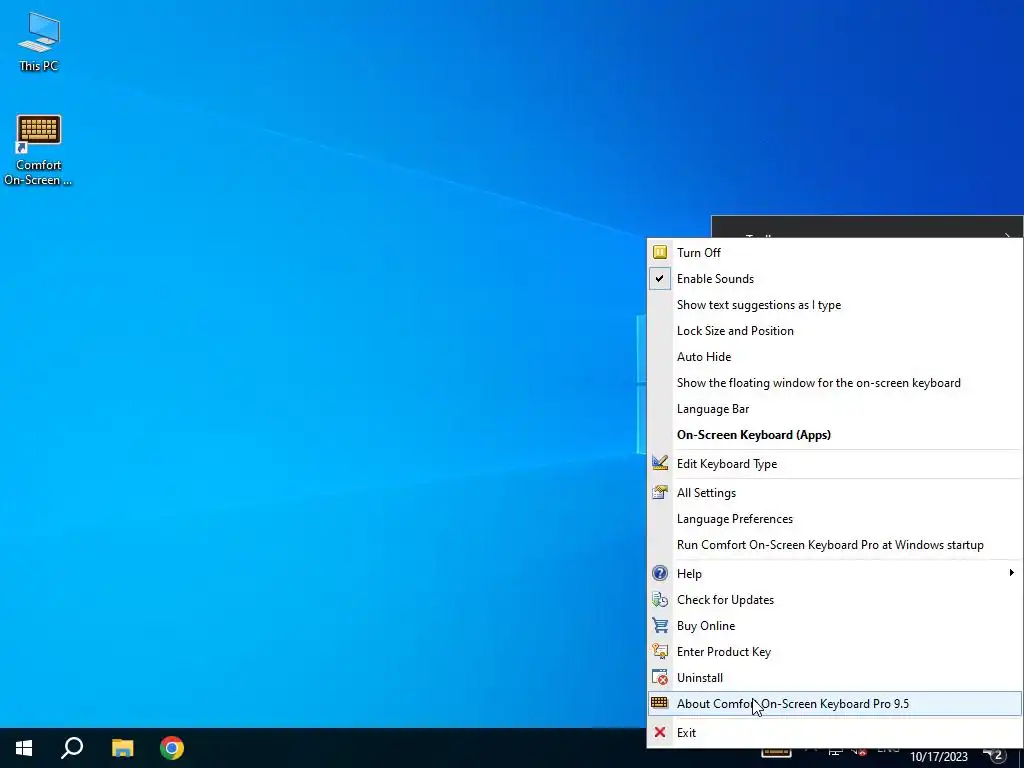Click the red X Exit icon
The width and height of the screenshot is (1024, 768).
pyautogui.click(x=660, y=733)
